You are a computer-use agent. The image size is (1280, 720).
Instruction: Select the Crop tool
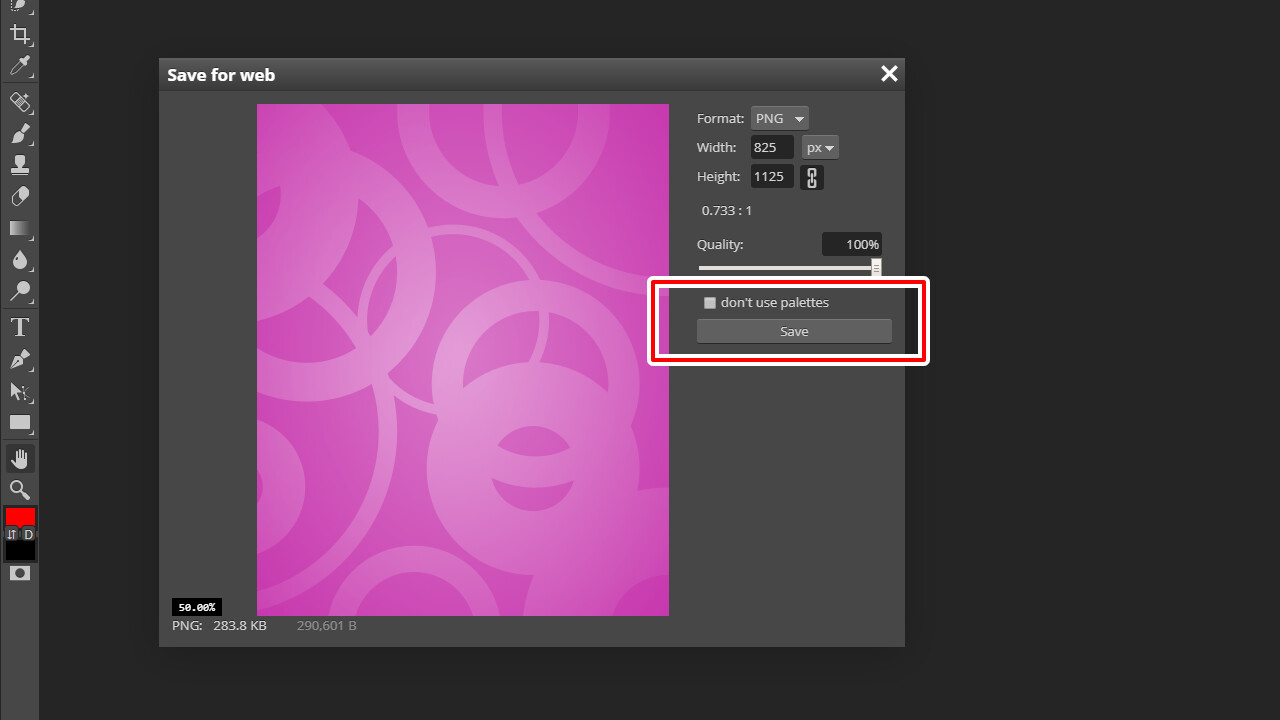coord(19,35)
